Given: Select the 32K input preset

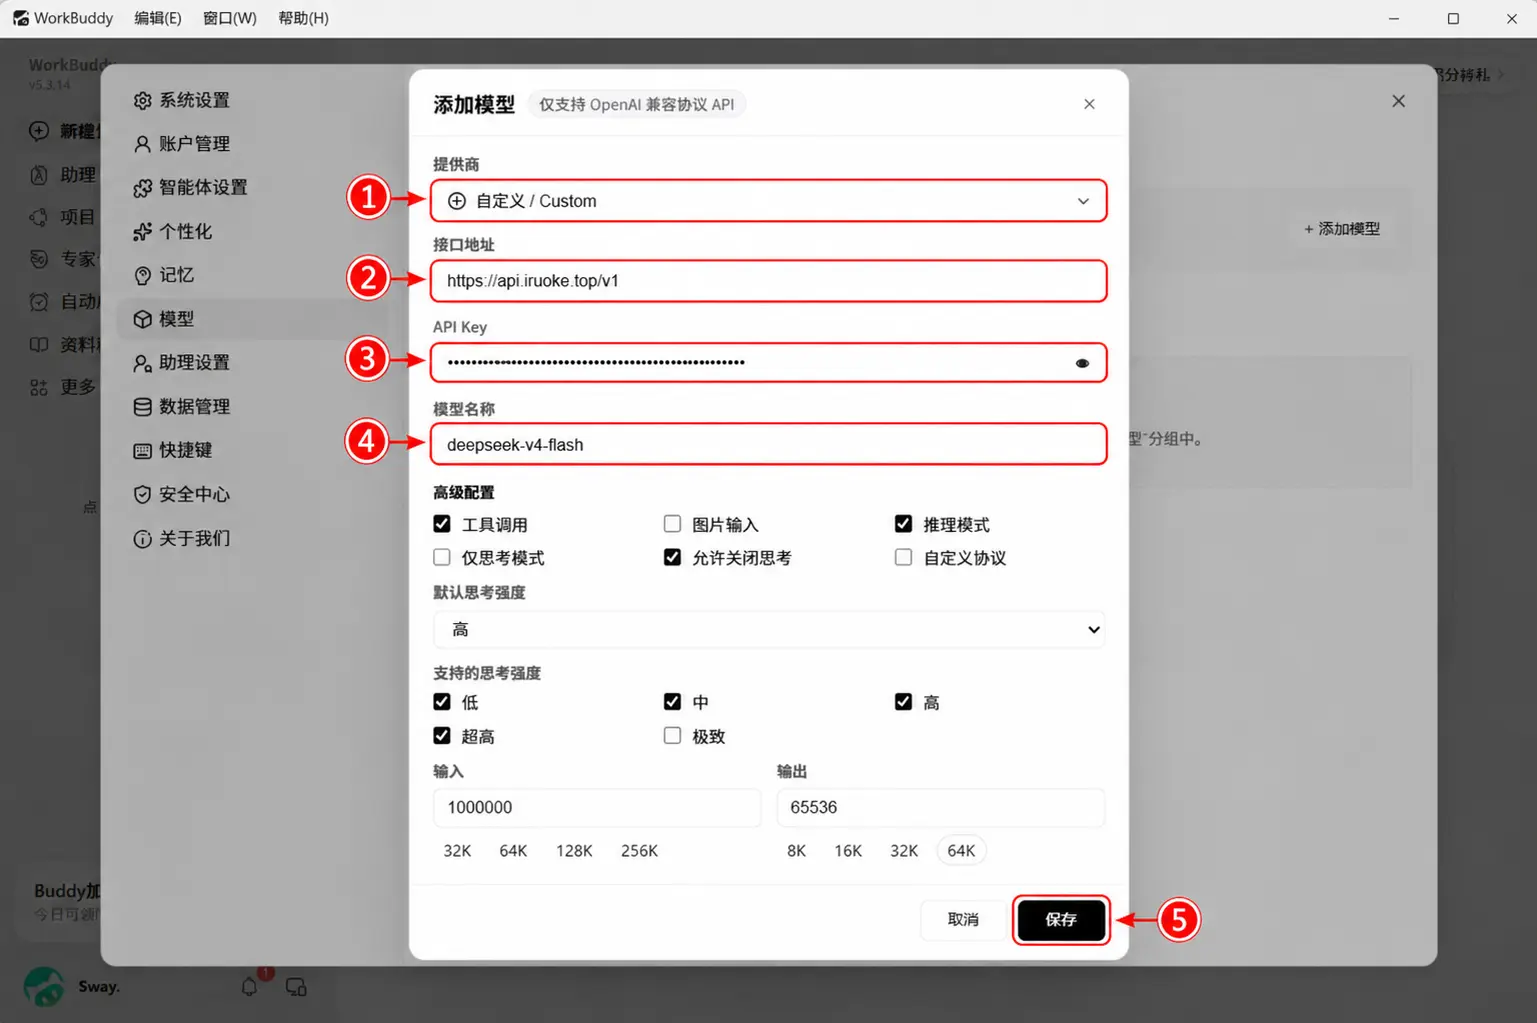Looking at the screenshot, I should coord(457,851).
